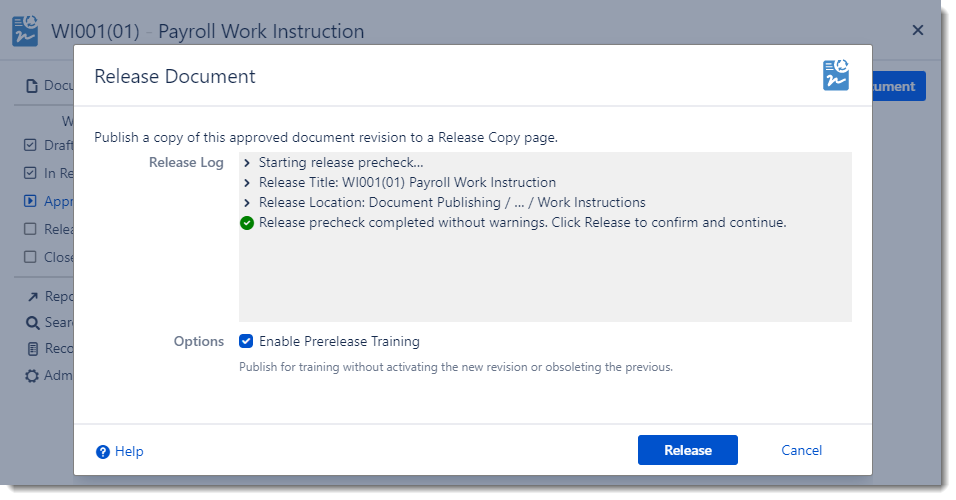Click the Document page icon in sidebar
Image resolution: width=956 pixels, height=500 pixels.
(31, 86)
